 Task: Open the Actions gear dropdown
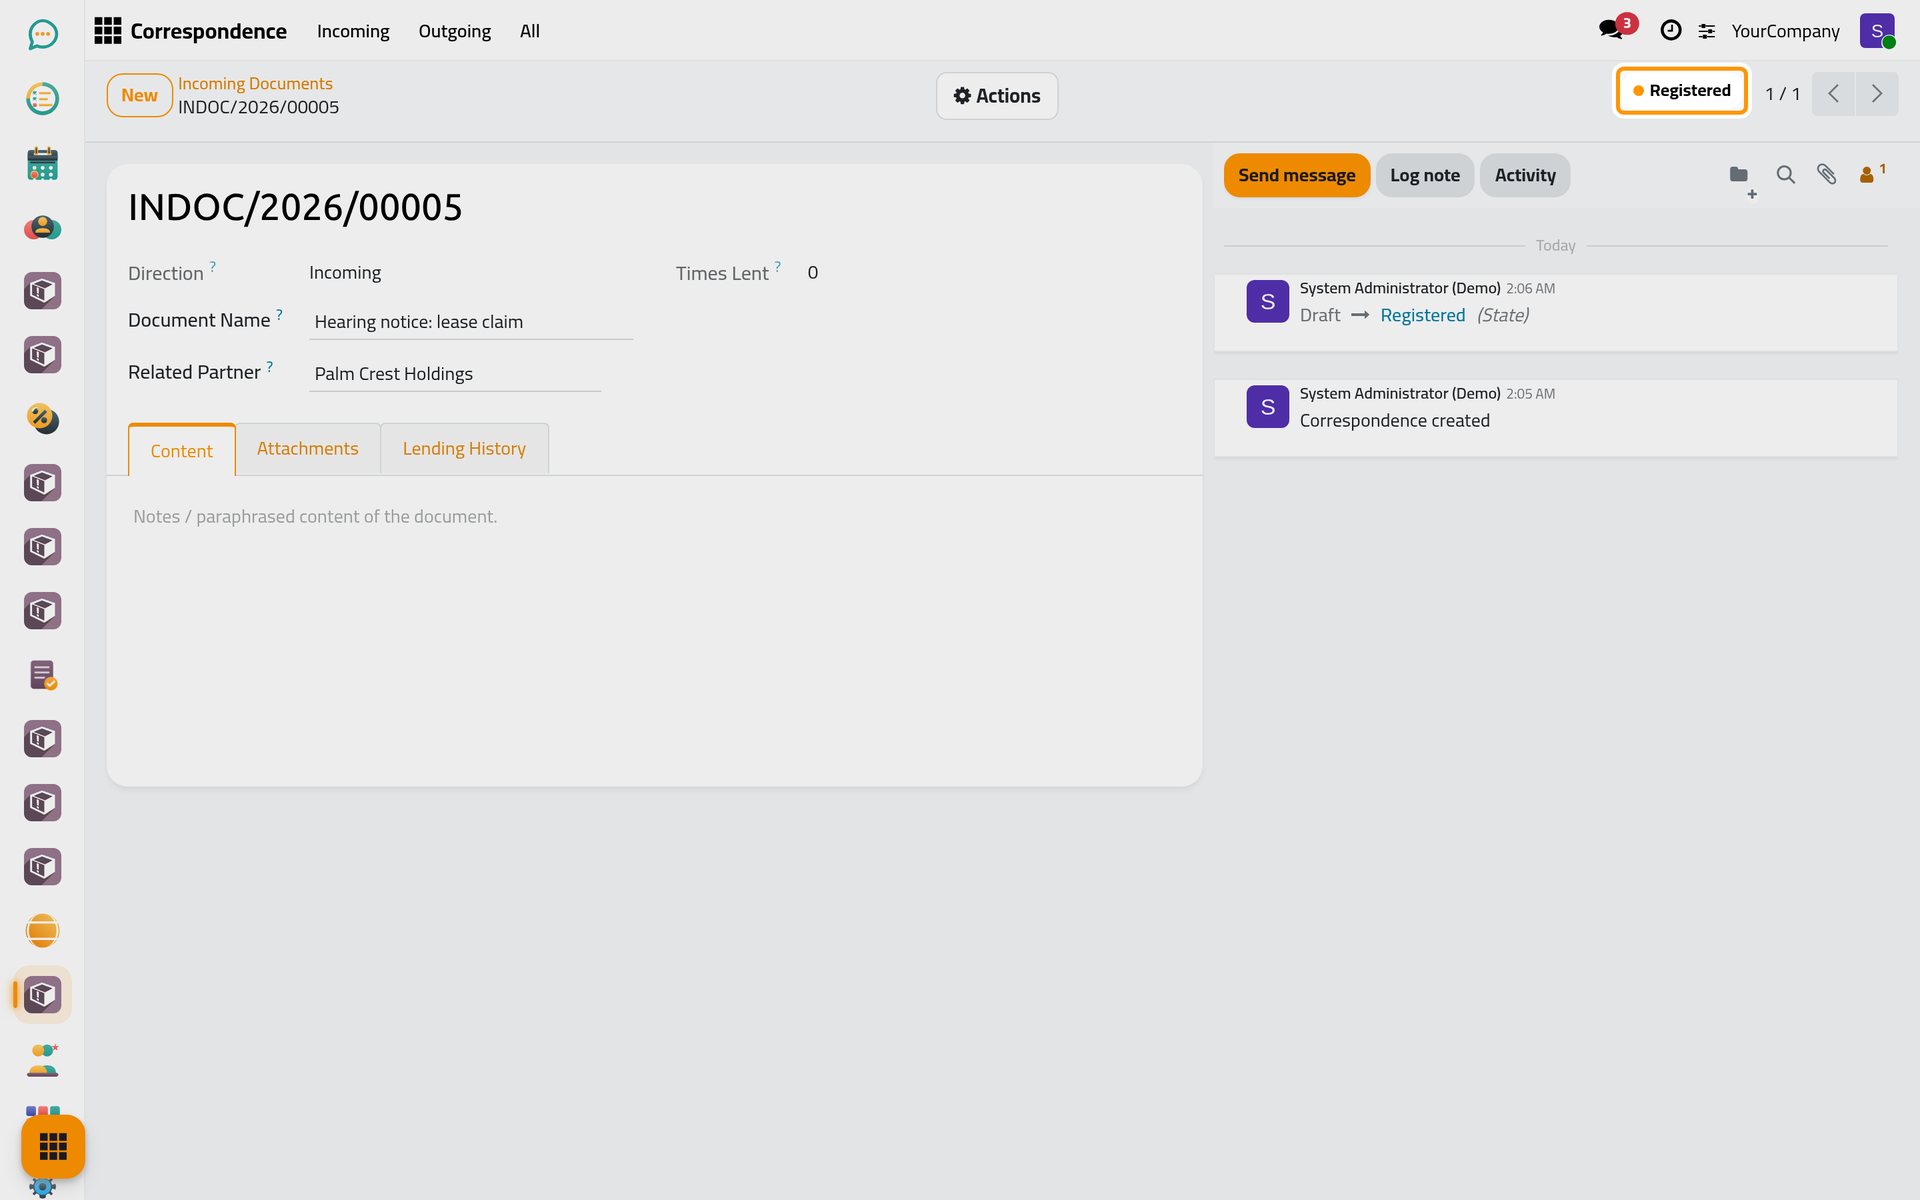[x=996, y=96]
